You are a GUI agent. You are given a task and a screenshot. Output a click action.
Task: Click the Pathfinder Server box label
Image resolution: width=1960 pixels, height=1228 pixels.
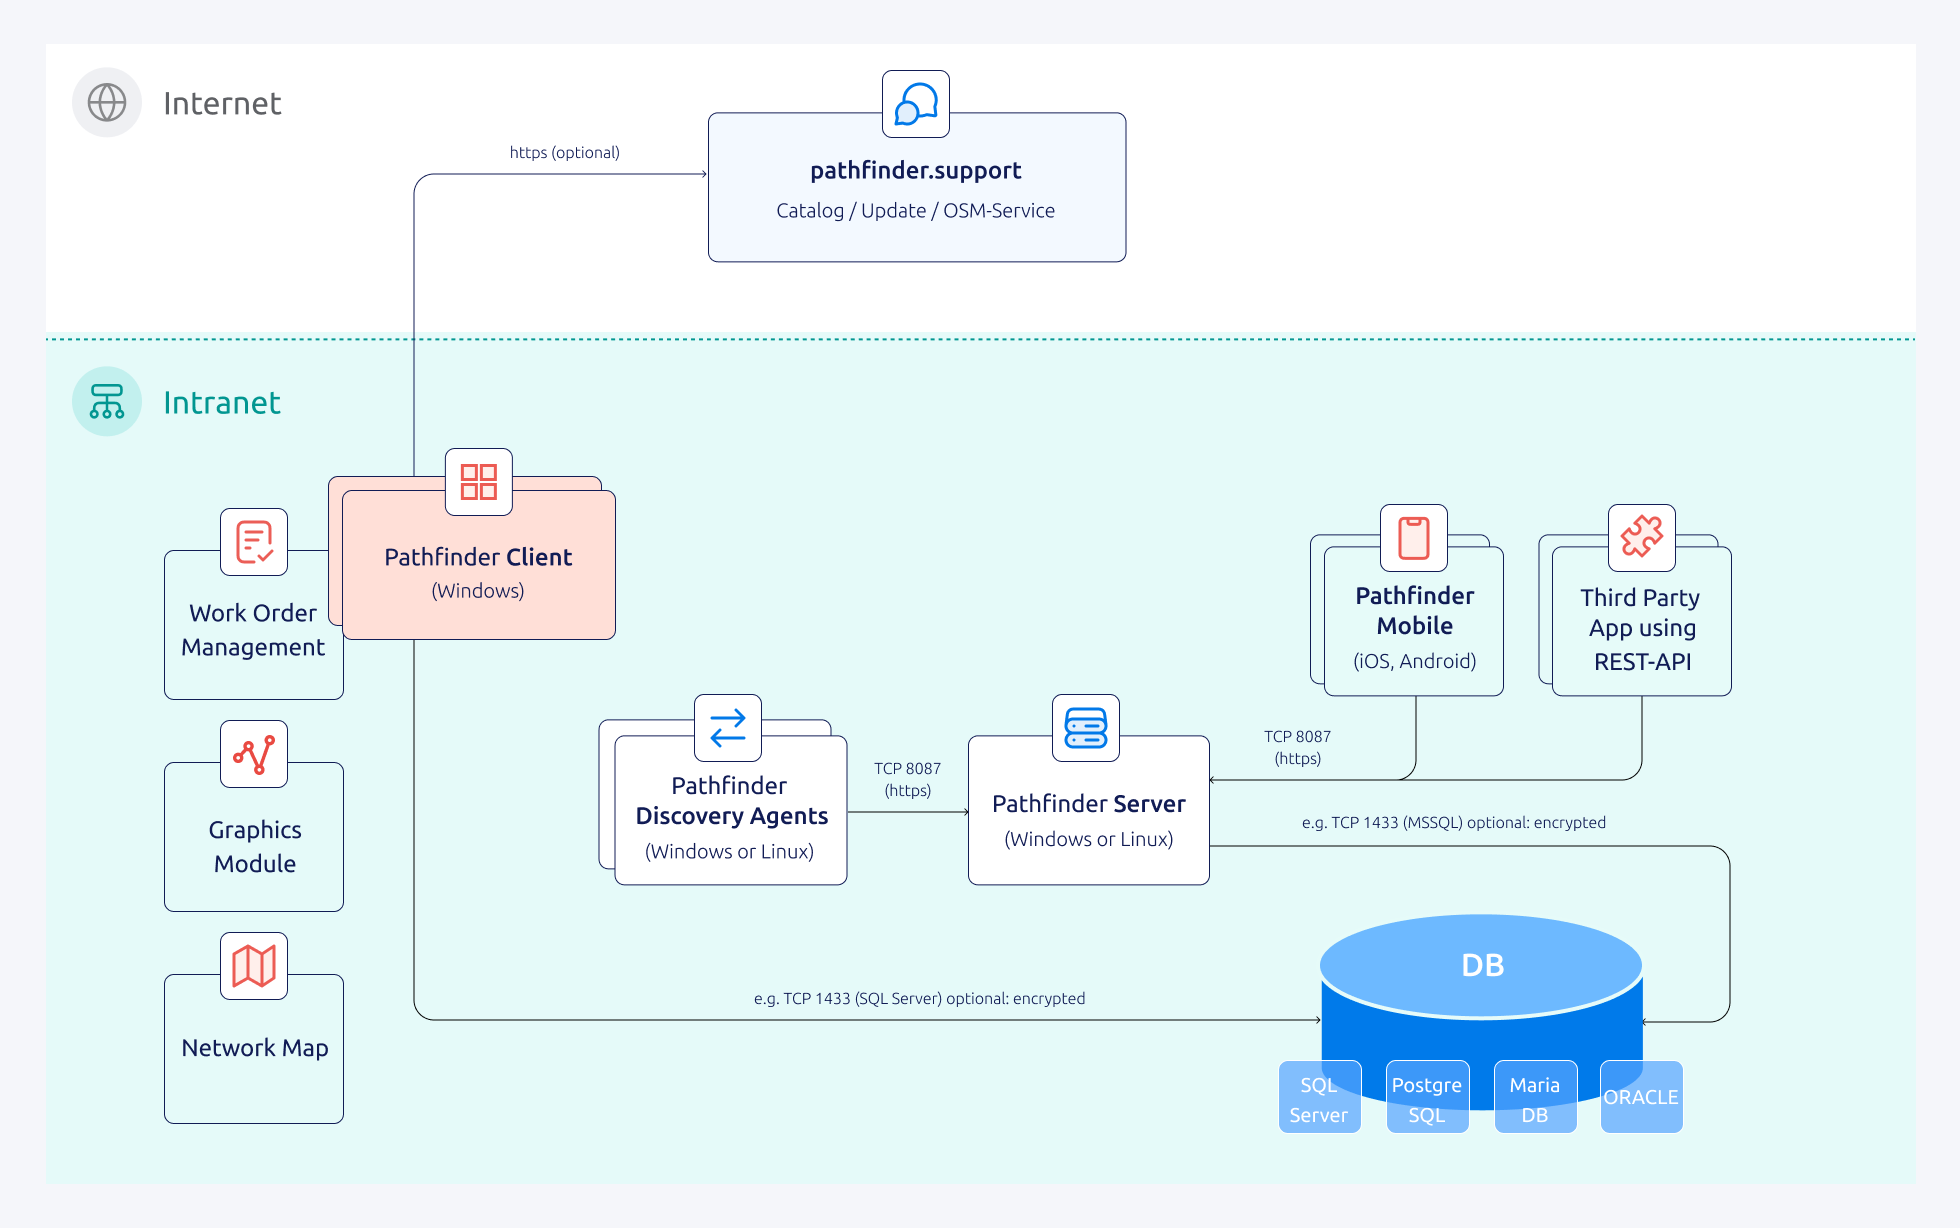click(x=1088, y=805)
